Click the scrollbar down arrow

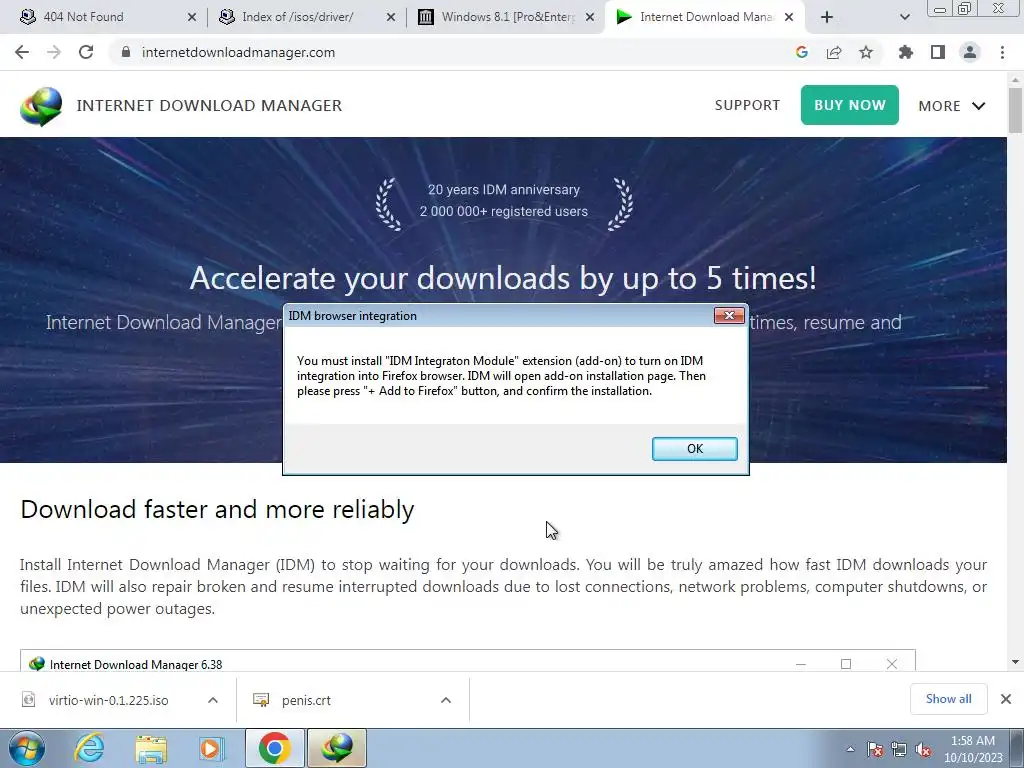click(x=1016, y=662)
